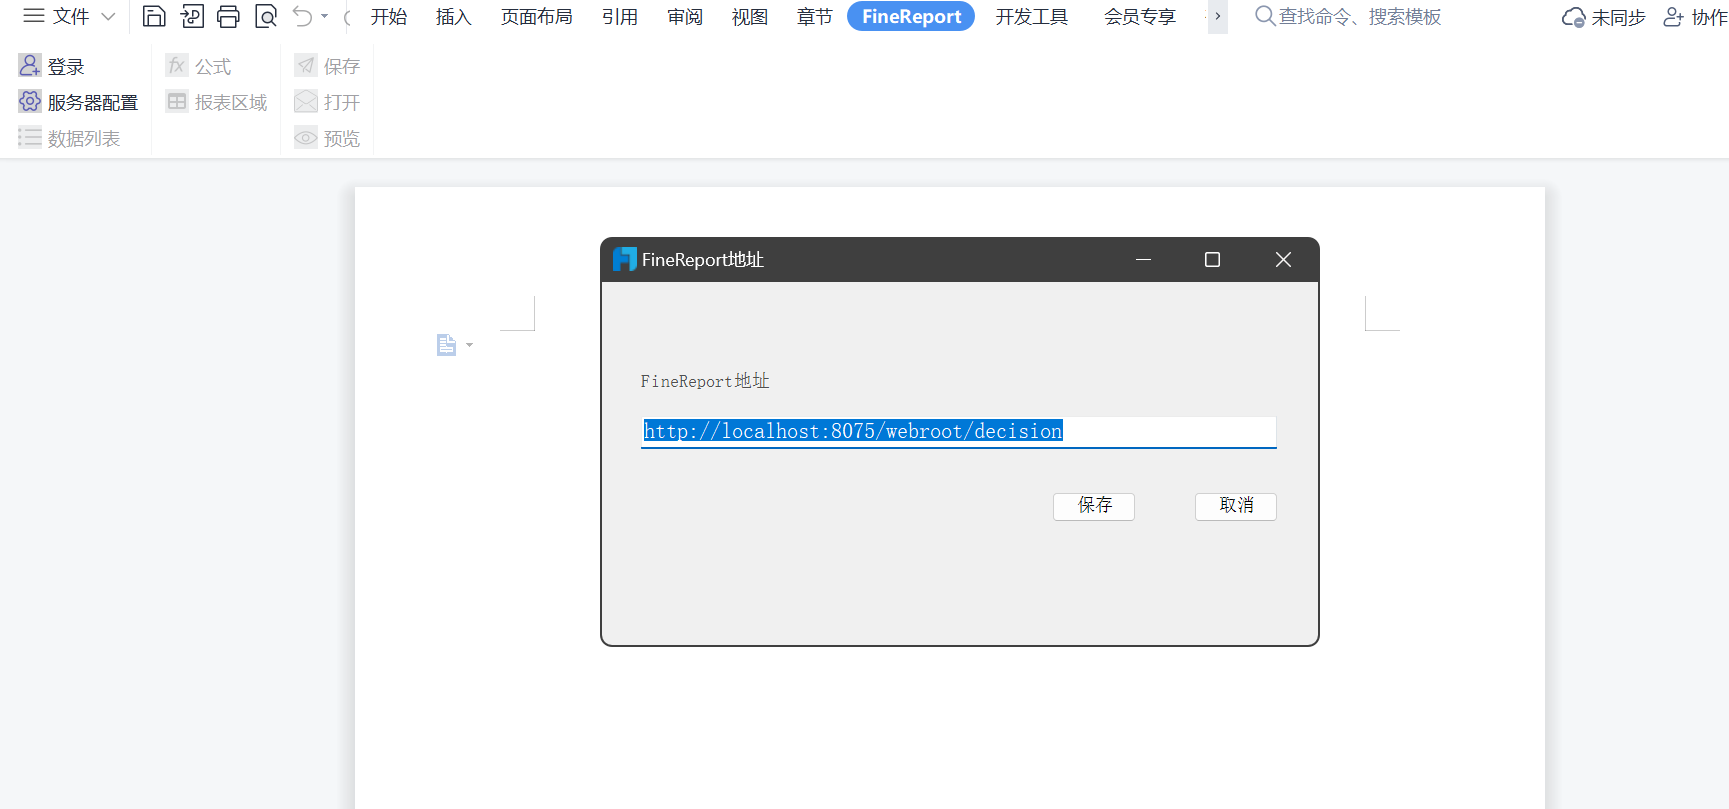Image resolution: width=1729 pixels, height=809 pixels.
Task: Open the 页面布局 tab
Action: (537, 17)
